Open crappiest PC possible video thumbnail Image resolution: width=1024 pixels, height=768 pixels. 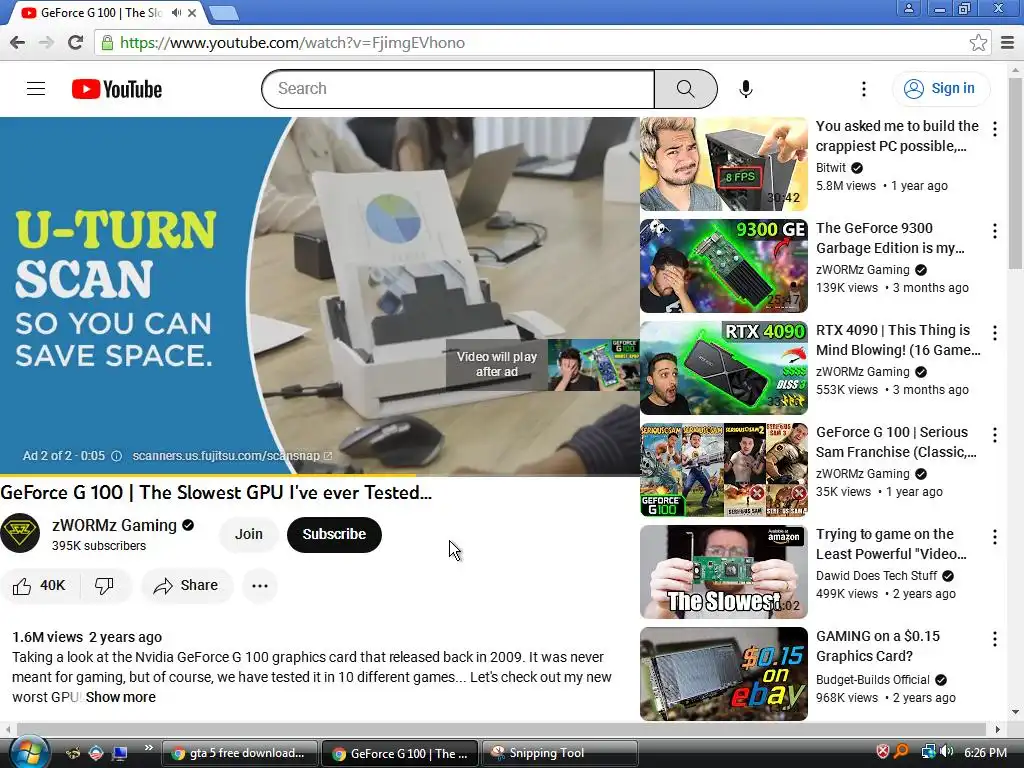724,164
